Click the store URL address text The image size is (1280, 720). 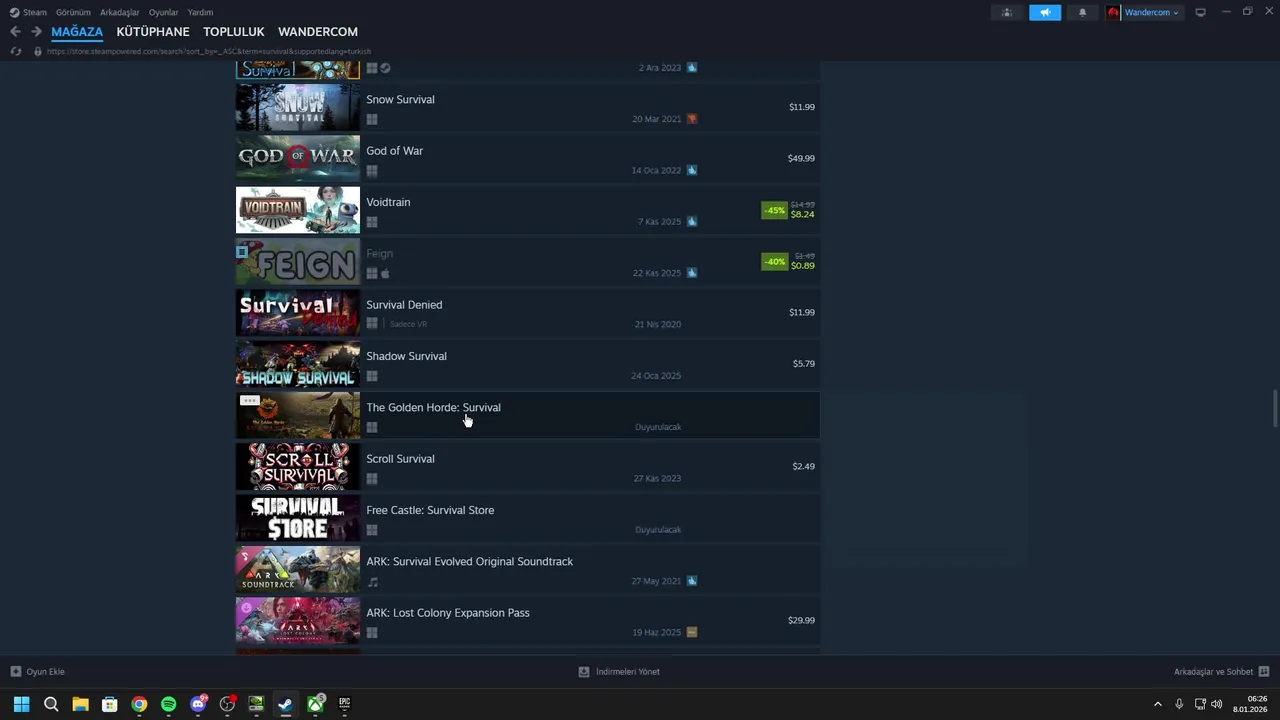point(209,51)
